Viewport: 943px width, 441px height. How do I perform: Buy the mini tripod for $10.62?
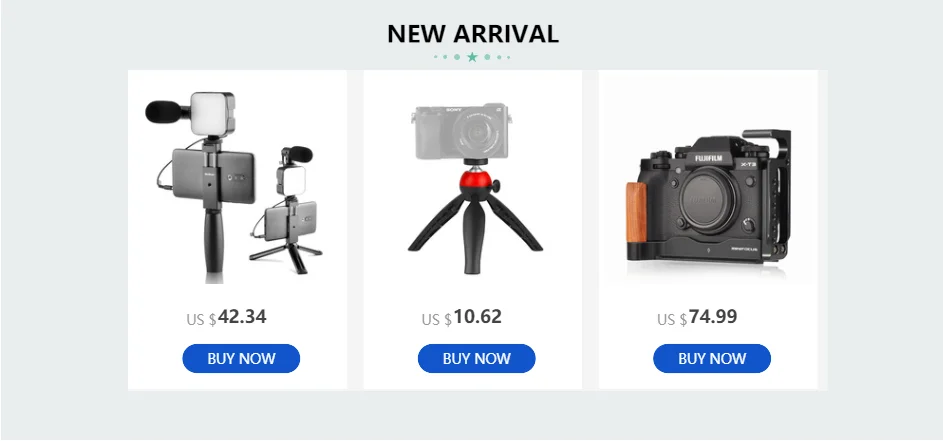(x=476, y=359)
